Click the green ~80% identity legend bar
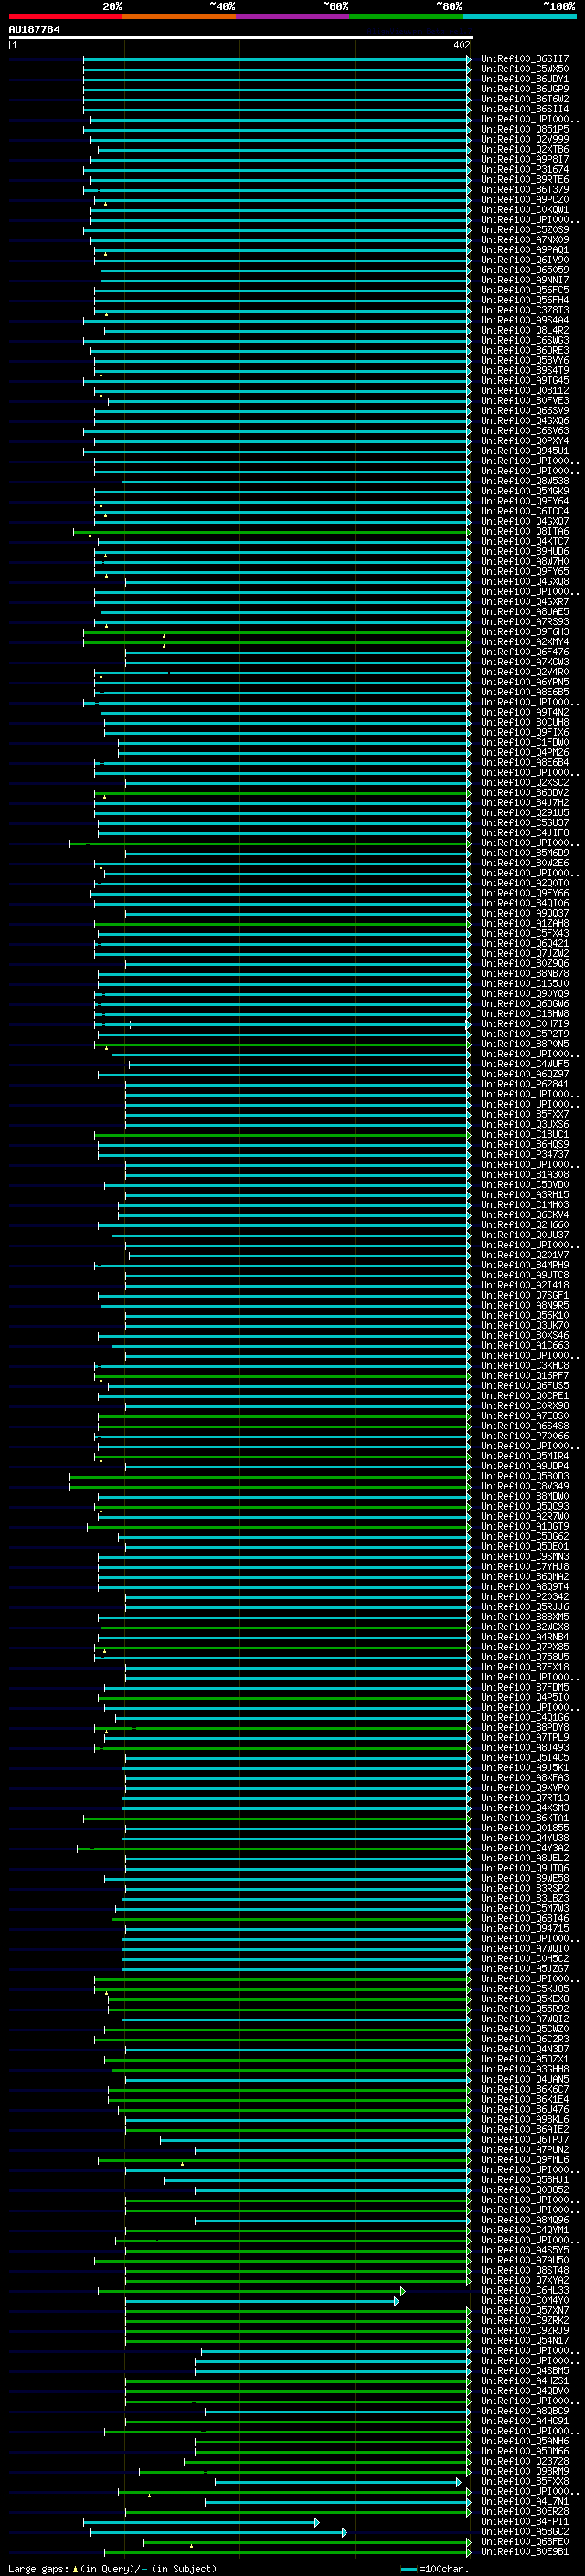 point(406,16)
